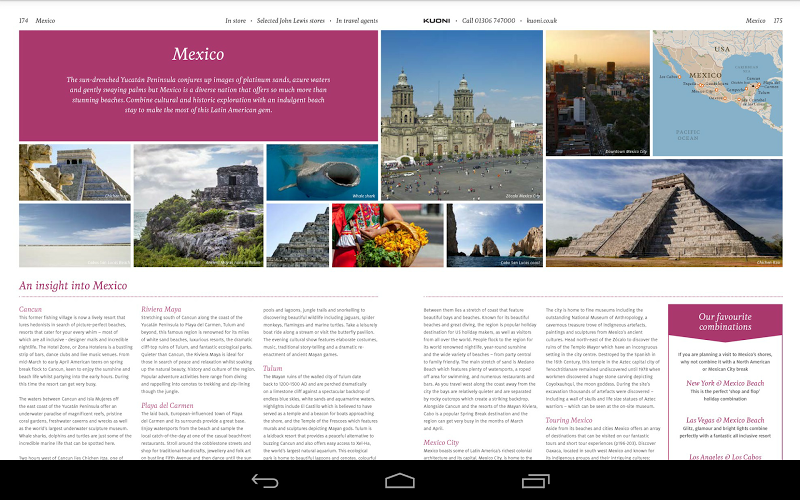The height and width of the screenshot is (500, 800).
Task: Tap 'Selected John Lewis stores' header text
Action: 290,21
